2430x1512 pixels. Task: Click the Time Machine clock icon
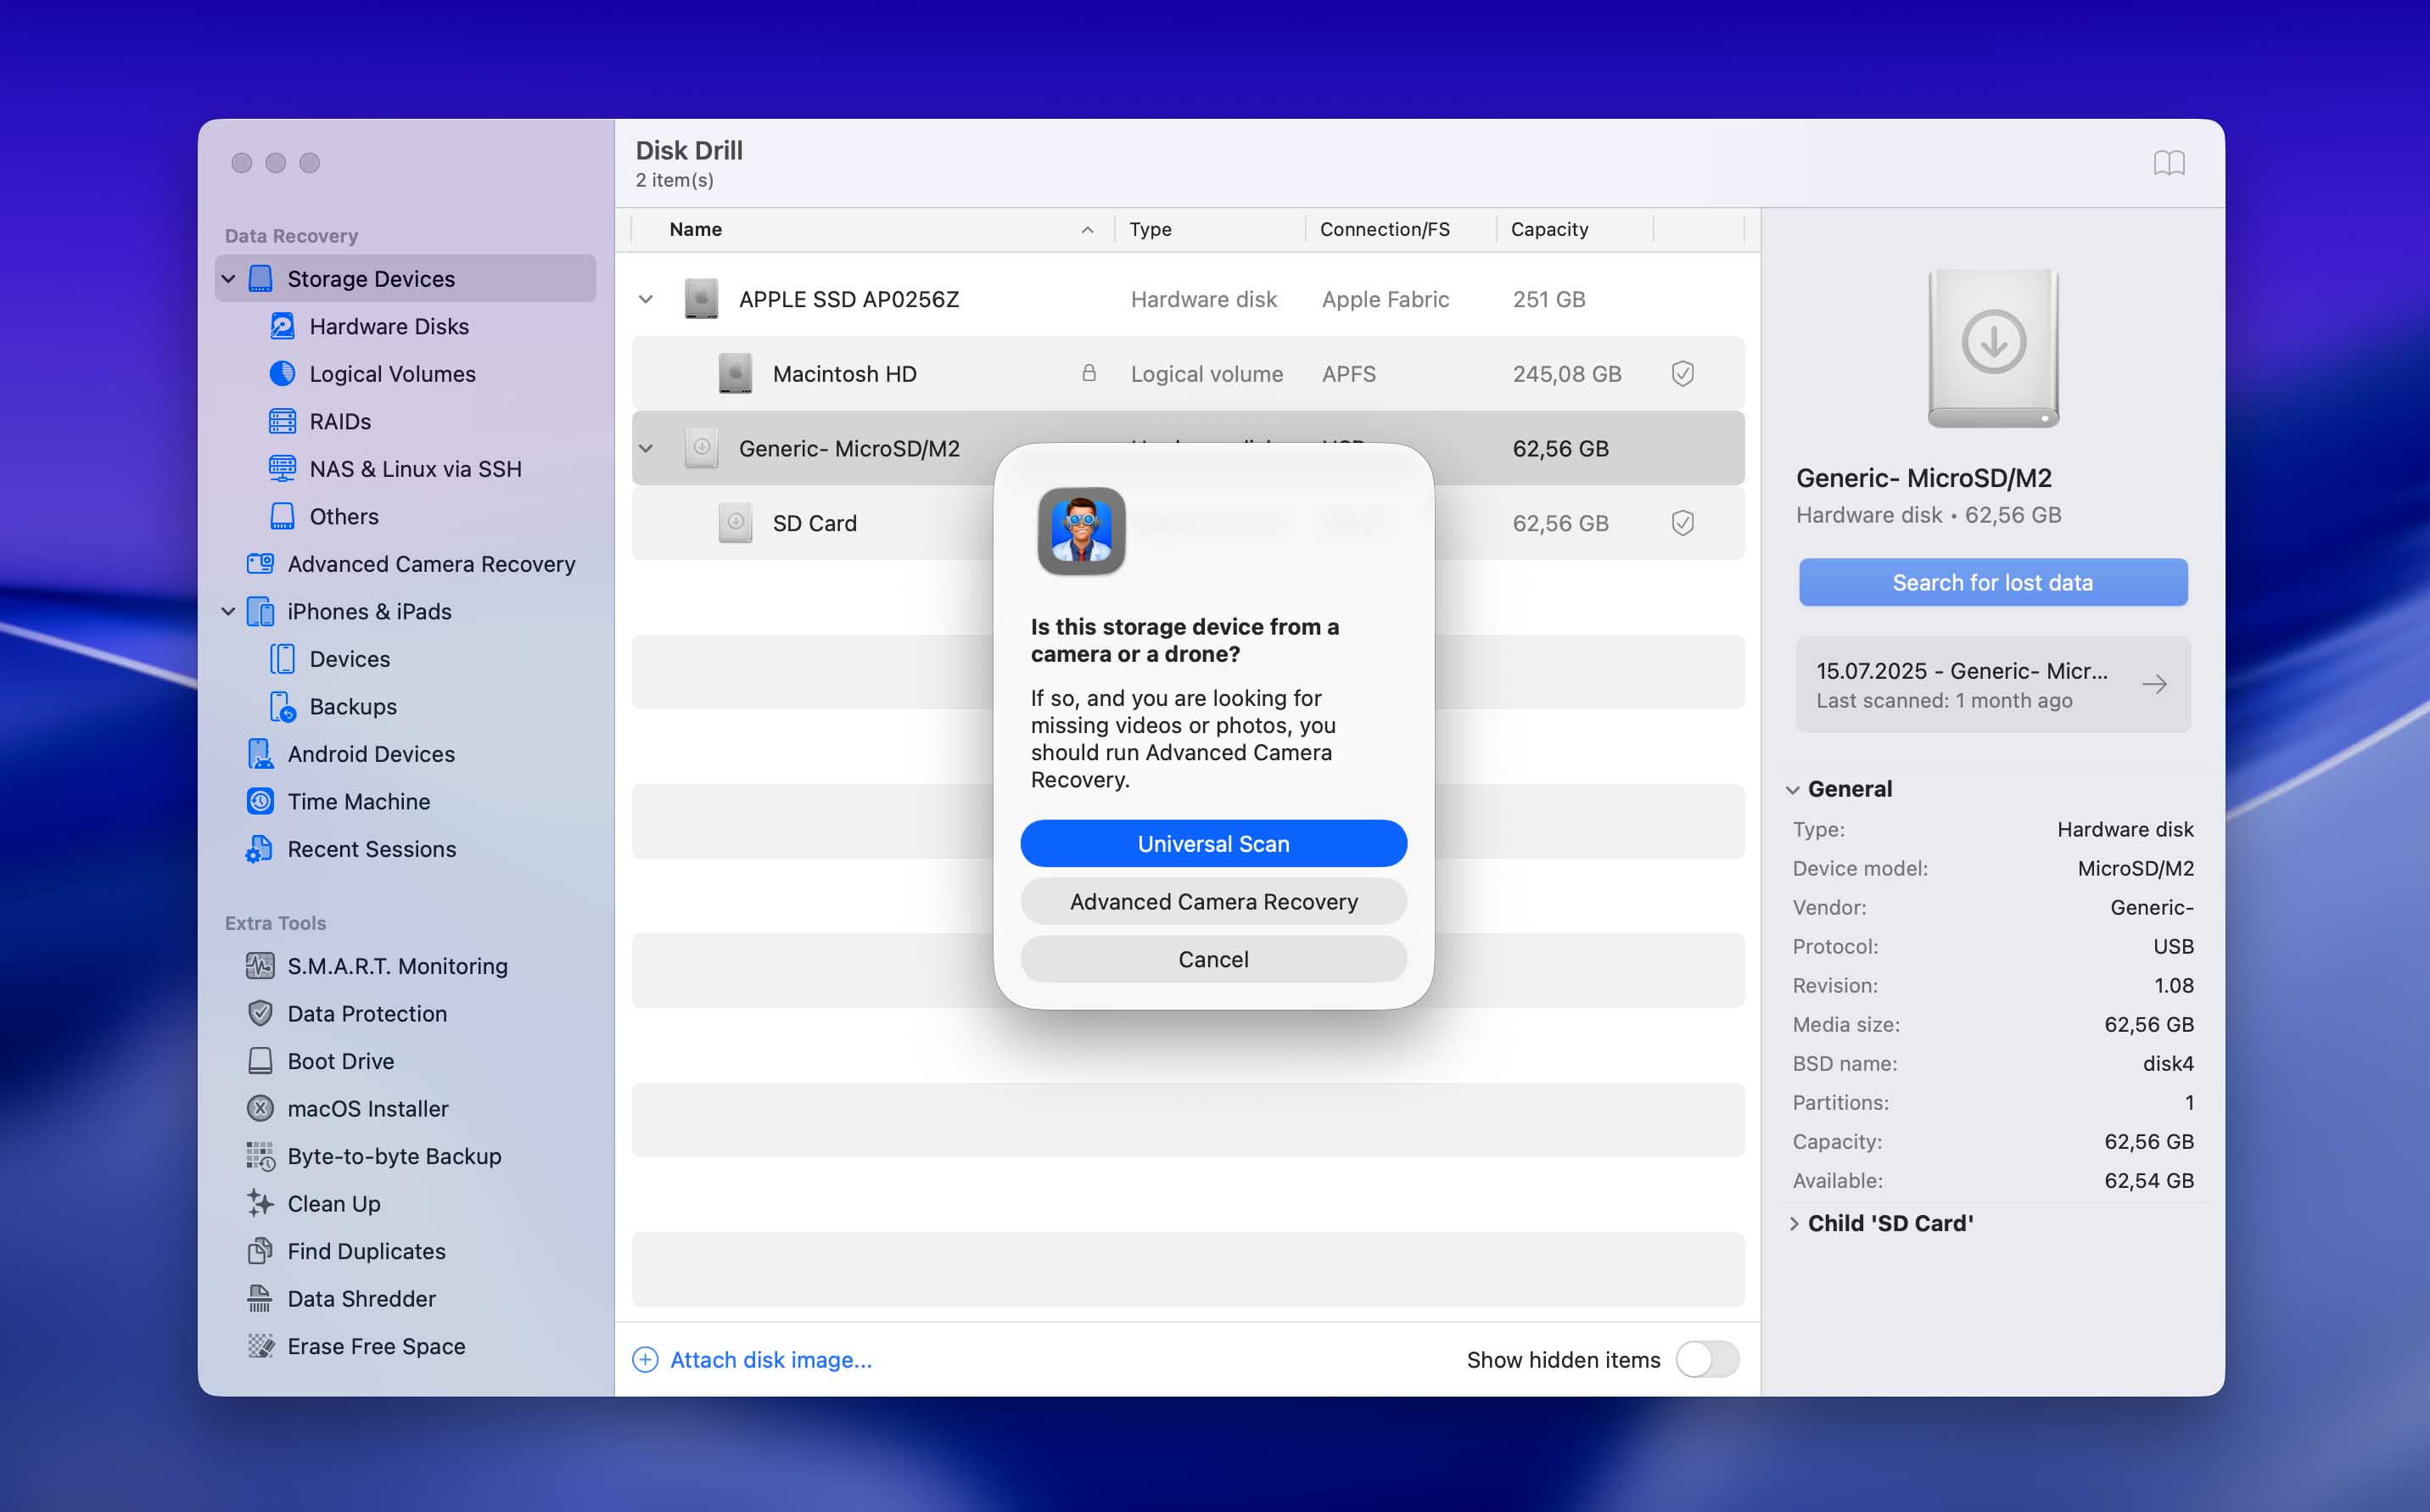pyautogui.click(x=260, y=801)
